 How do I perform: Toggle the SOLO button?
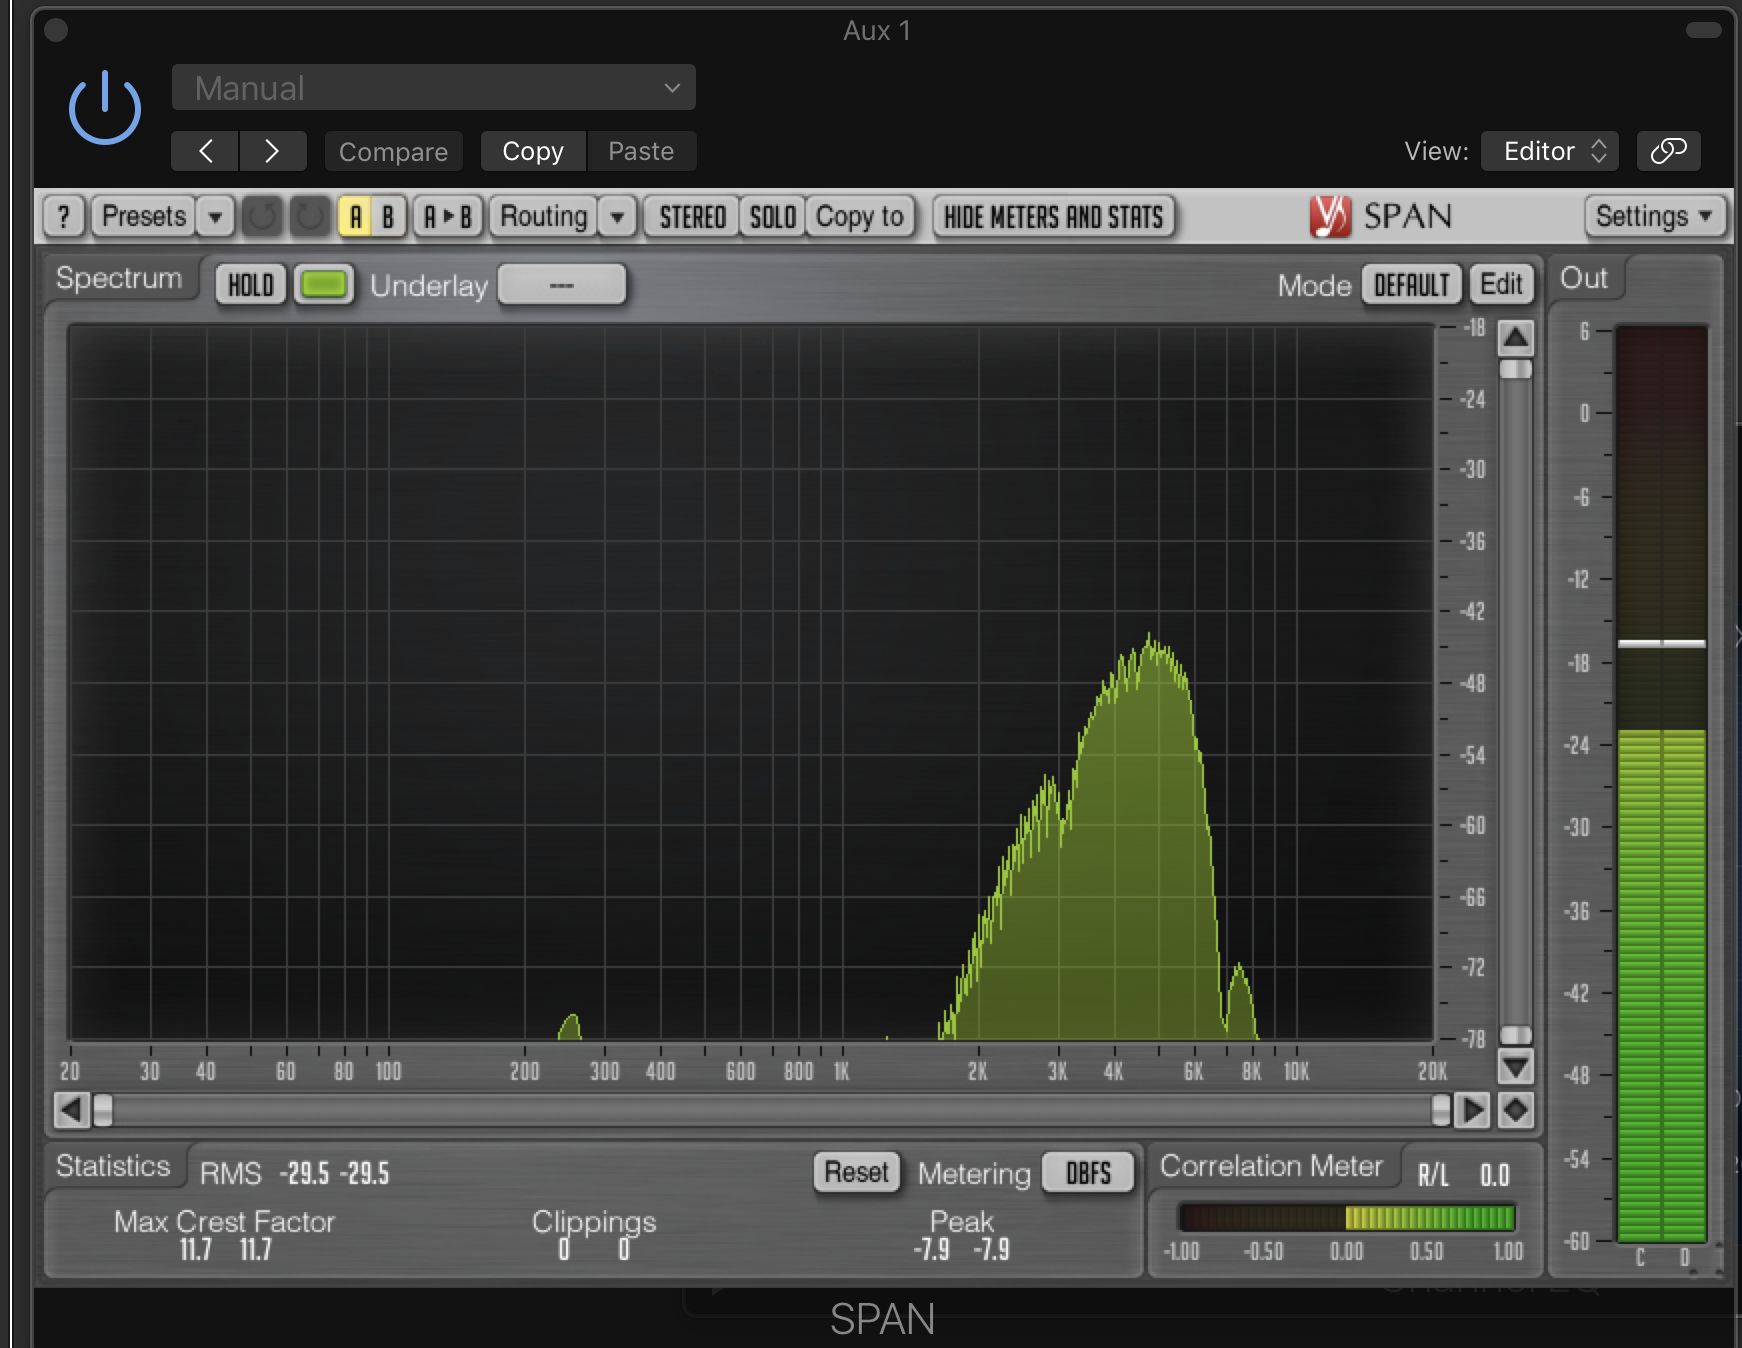tap(772, 217)
